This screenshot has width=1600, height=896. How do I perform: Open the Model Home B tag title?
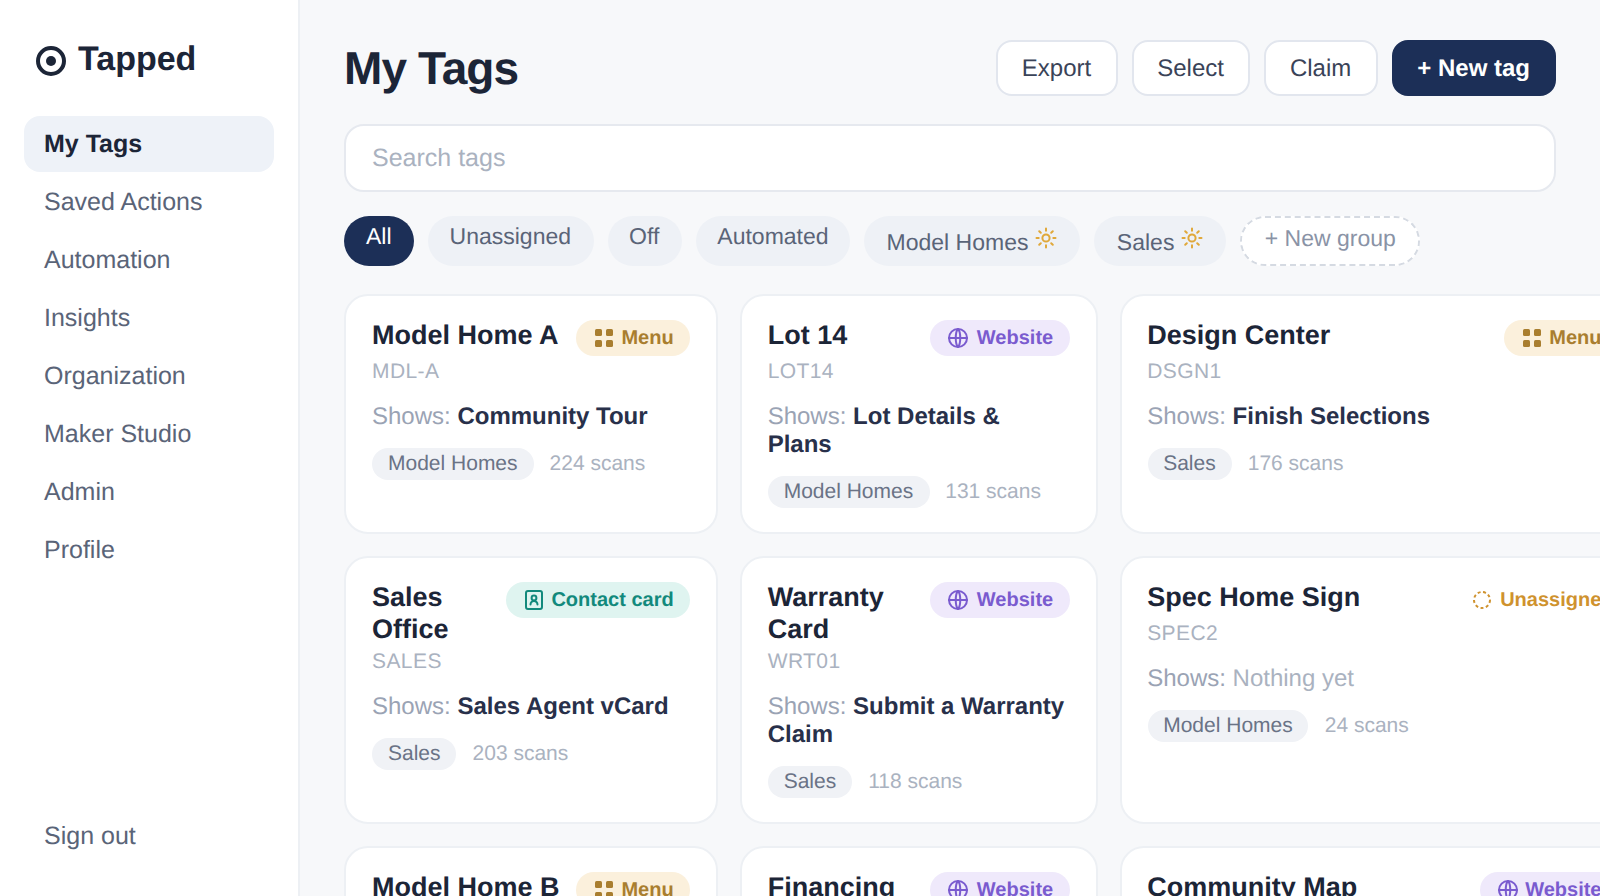pos(465,885)
